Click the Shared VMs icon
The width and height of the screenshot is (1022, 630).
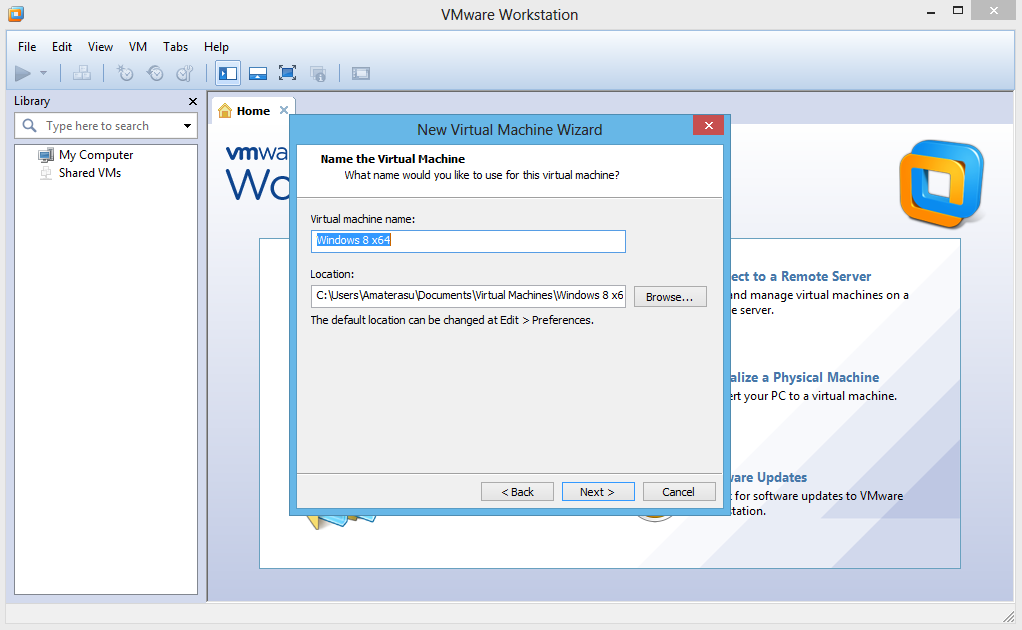pos(46,173)
